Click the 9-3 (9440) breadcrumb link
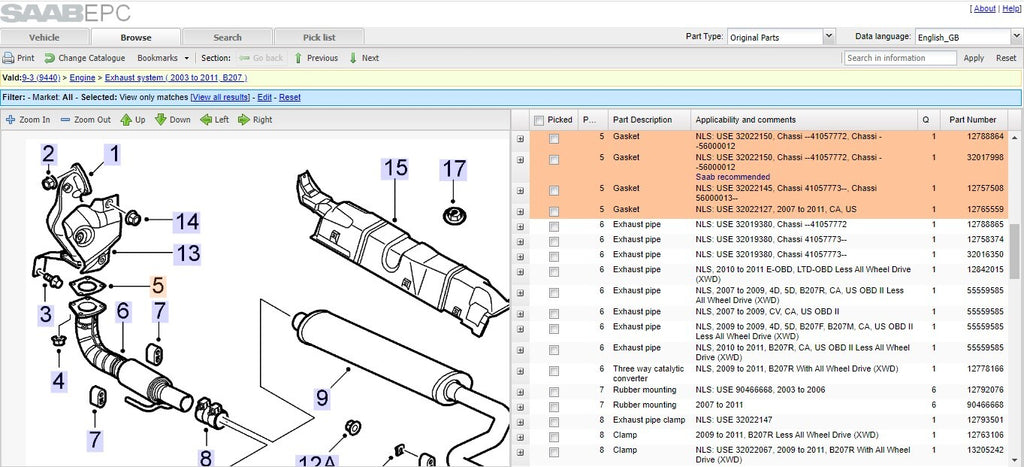This screenshot has height=467, width=1024. click(41, 78)
